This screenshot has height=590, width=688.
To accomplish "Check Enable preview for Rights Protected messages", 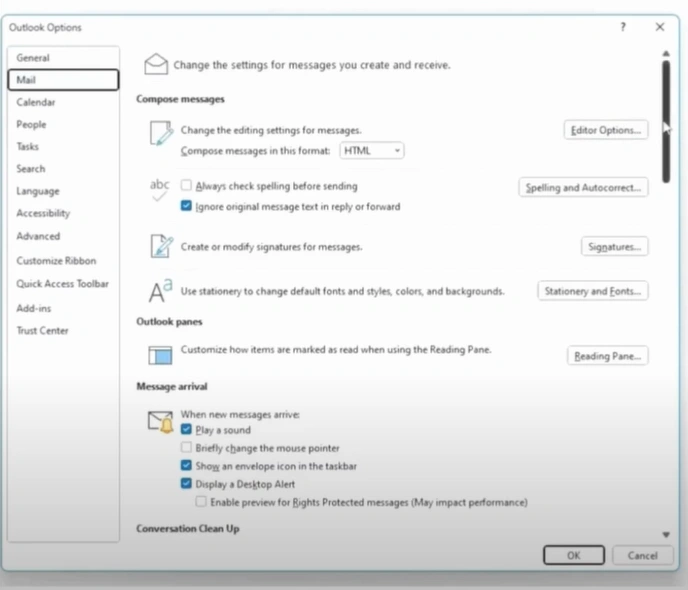I will [201, 501].
